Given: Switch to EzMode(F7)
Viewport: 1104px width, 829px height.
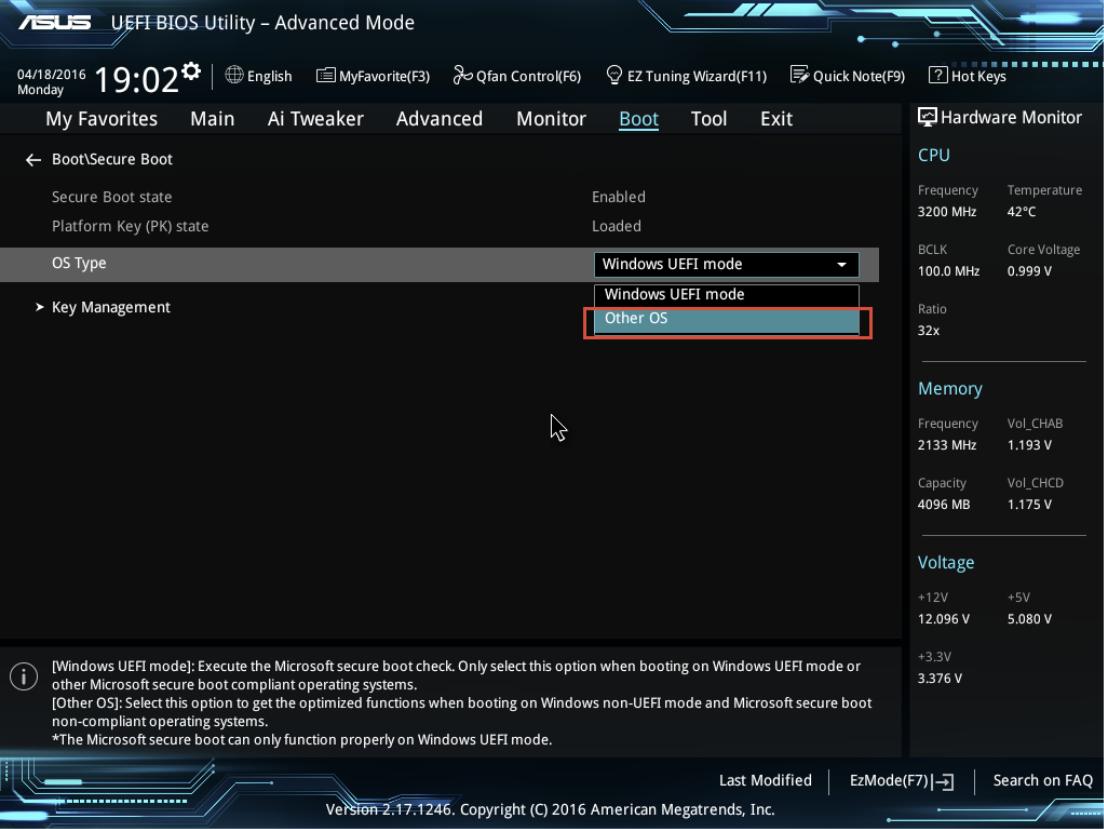Looking at the screenshot, I should coord(902,781).
